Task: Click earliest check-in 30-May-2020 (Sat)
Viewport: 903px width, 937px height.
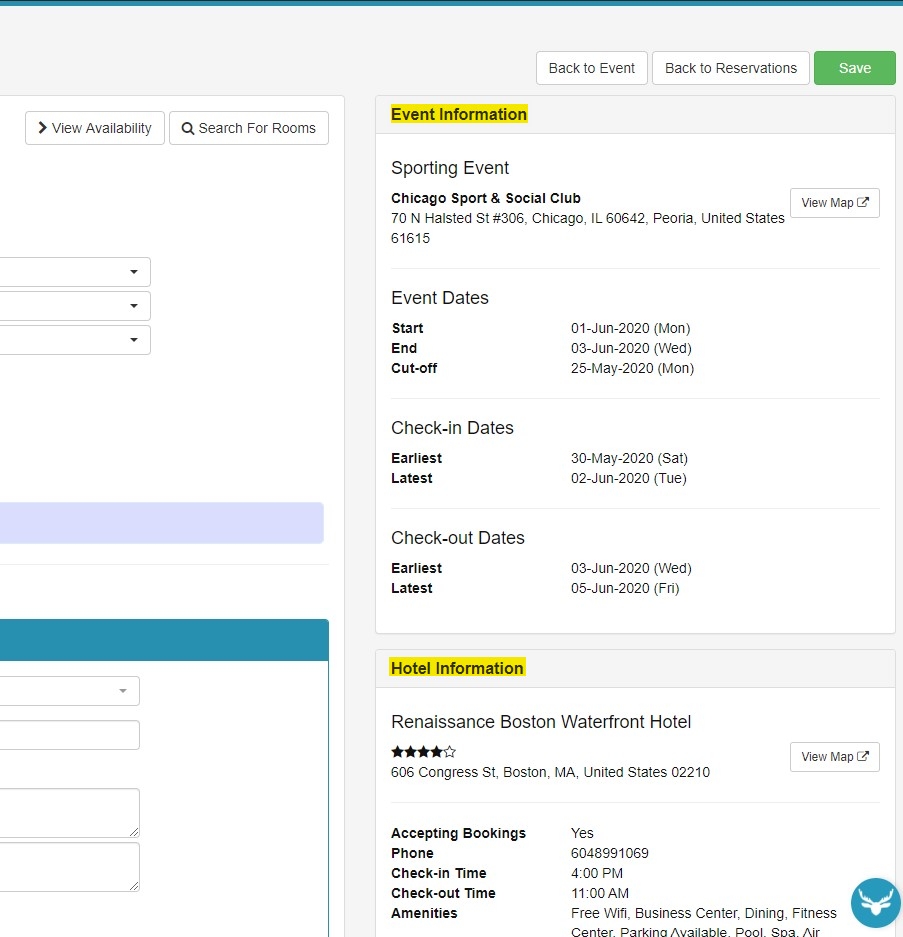Action: click(629, 458)
